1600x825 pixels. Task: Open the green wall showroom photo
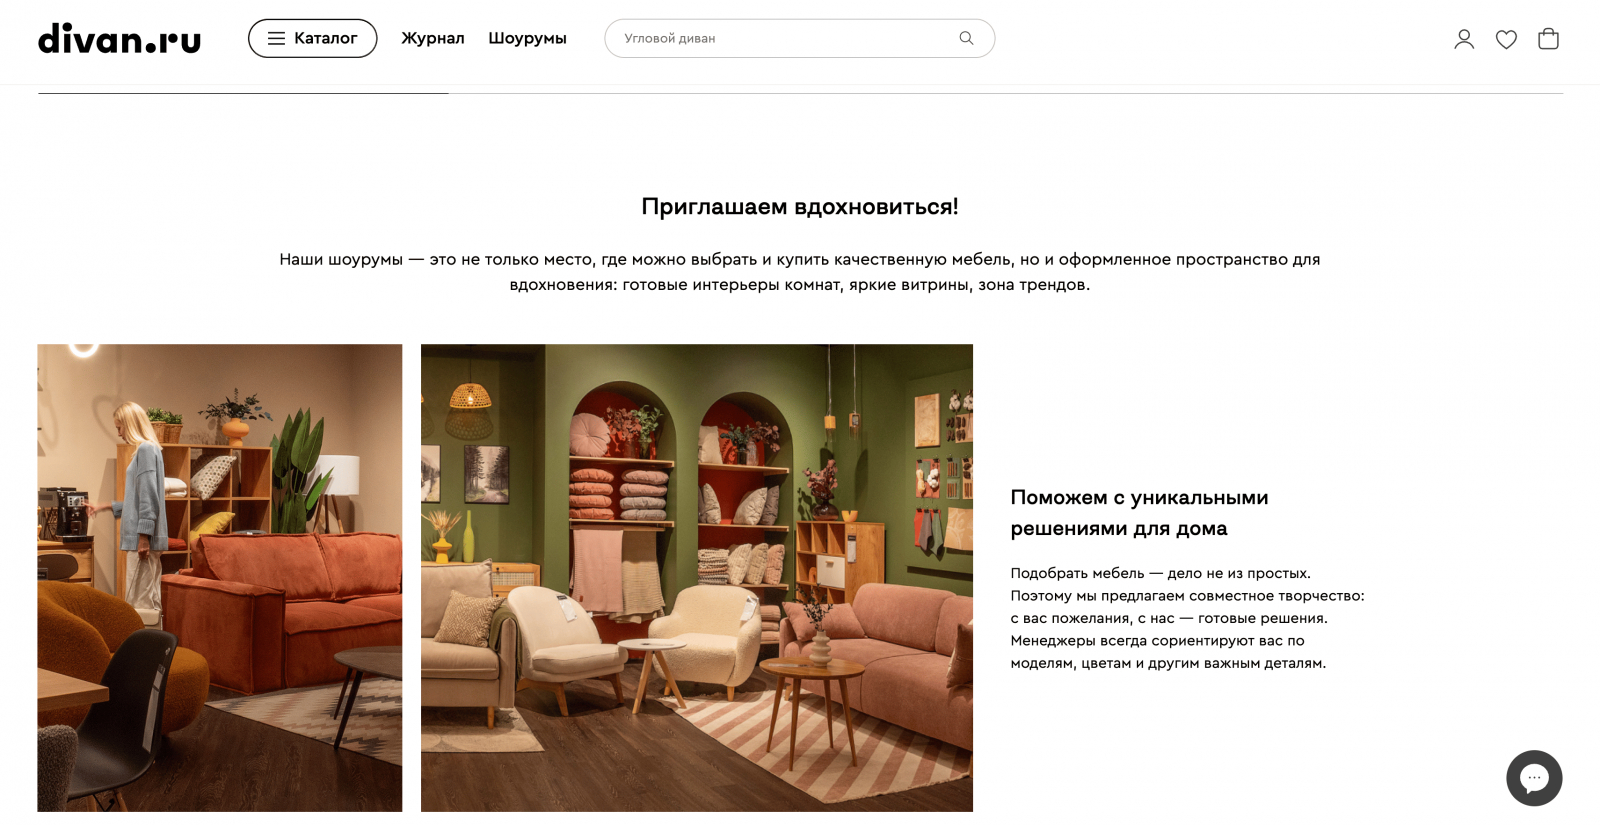(x=697, y=578)
